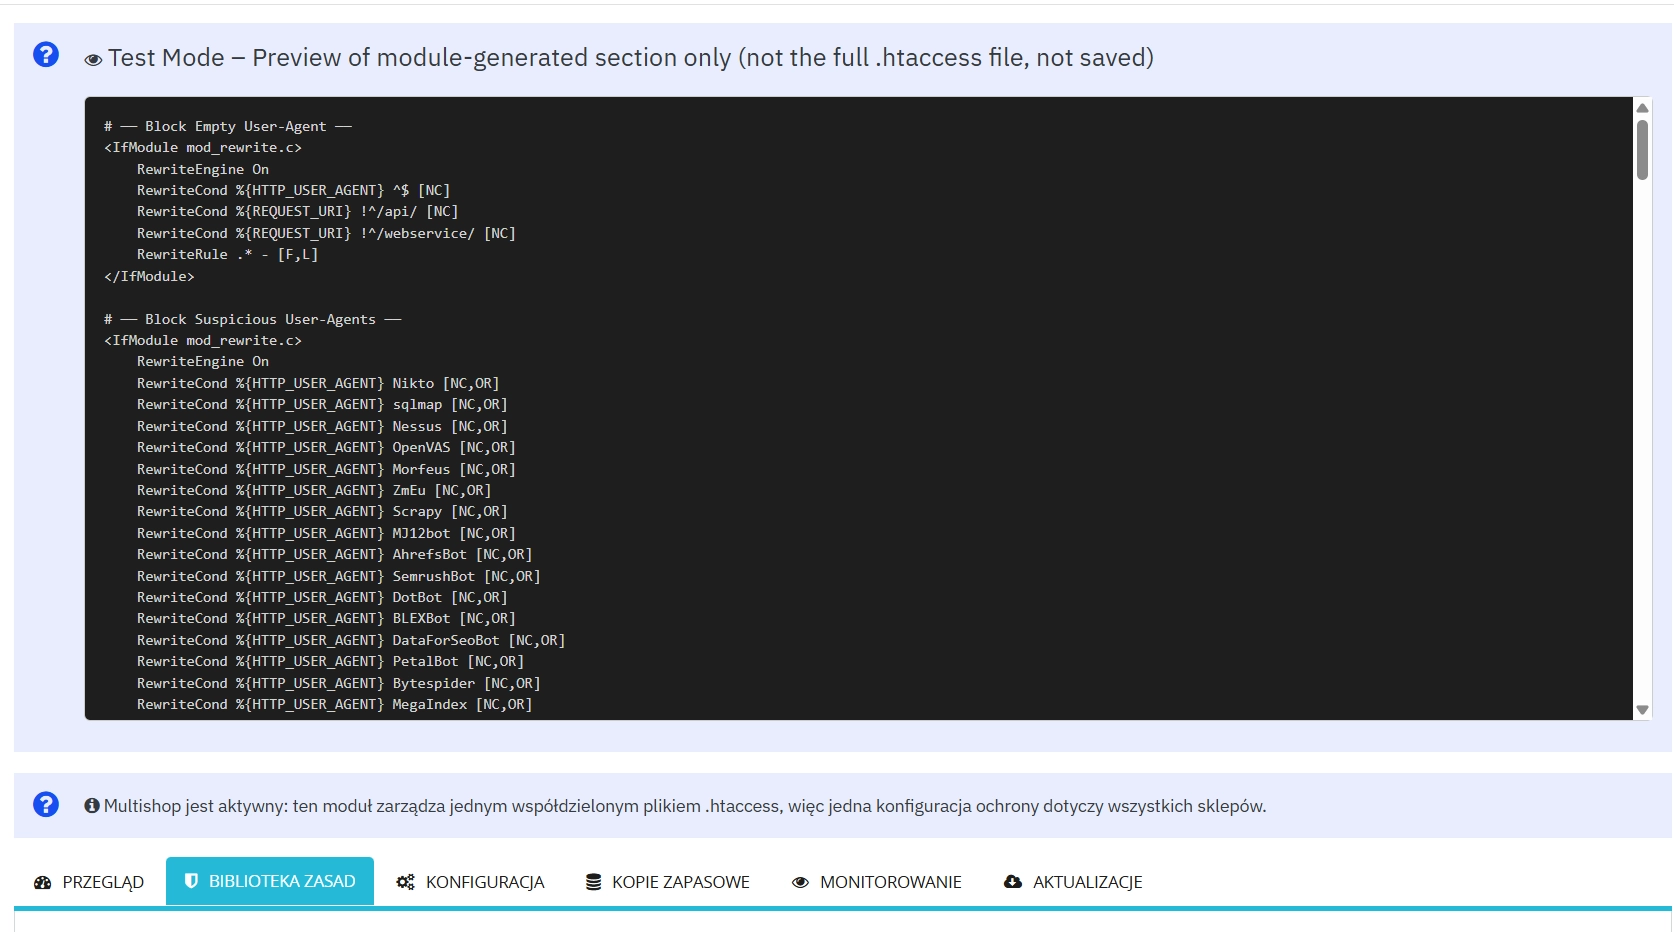This screenshot has height=932, width=1674.
Task: Click the help icon beside Test Mode heading
Action: [46, 55]
